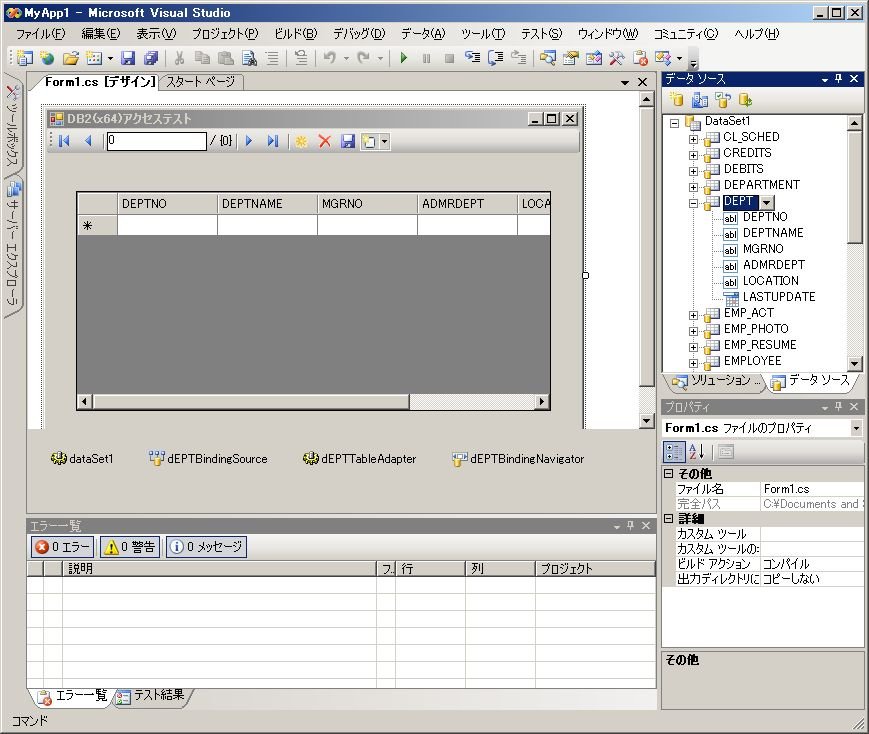Click the Open File folder icon

[70, 58]
